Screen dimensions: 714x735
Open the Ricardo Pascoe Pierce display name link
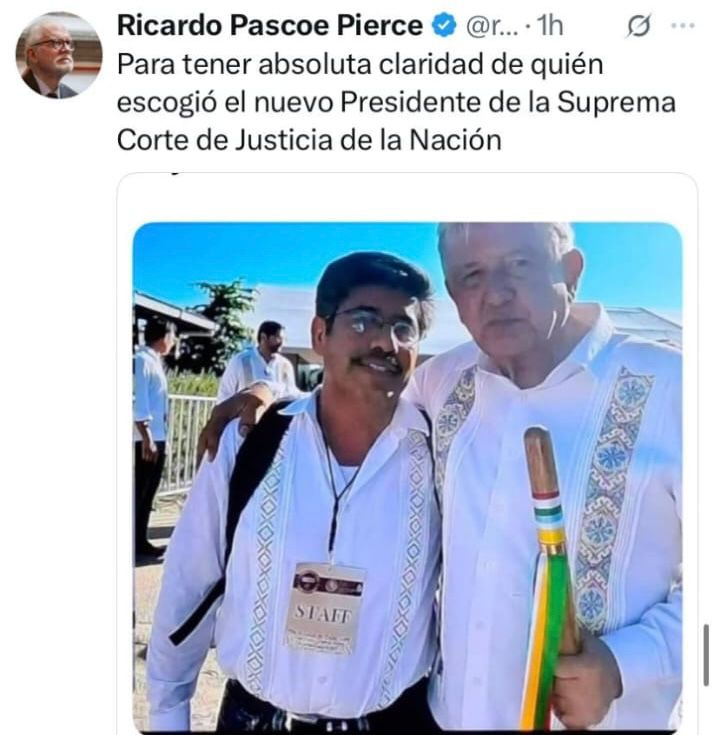pos(270,25)
